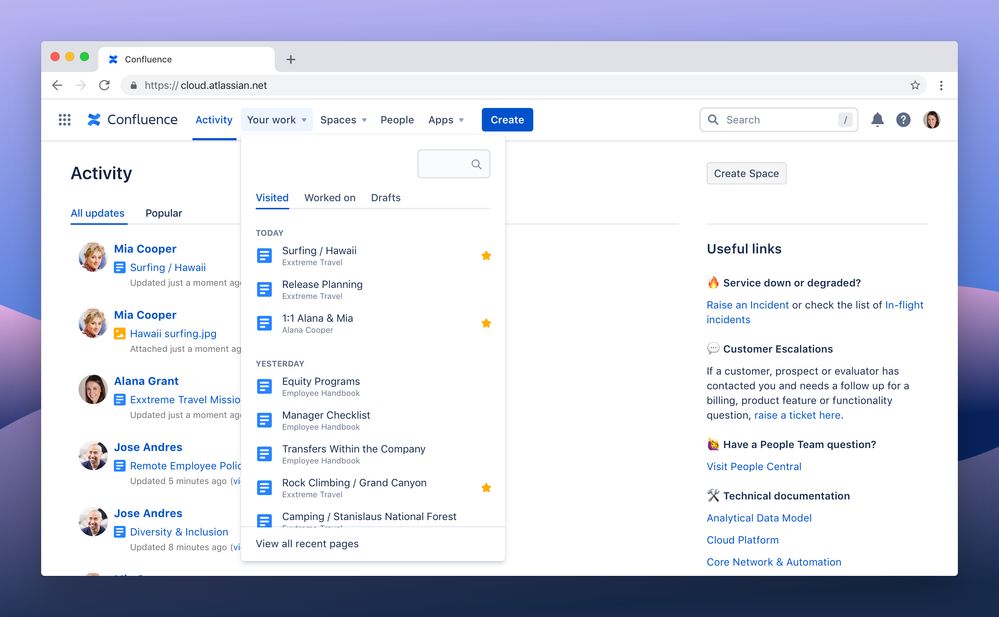Focus the header Search field
Image resolution: width=999 pixels, height=617 pixels.
pos(779,120)
